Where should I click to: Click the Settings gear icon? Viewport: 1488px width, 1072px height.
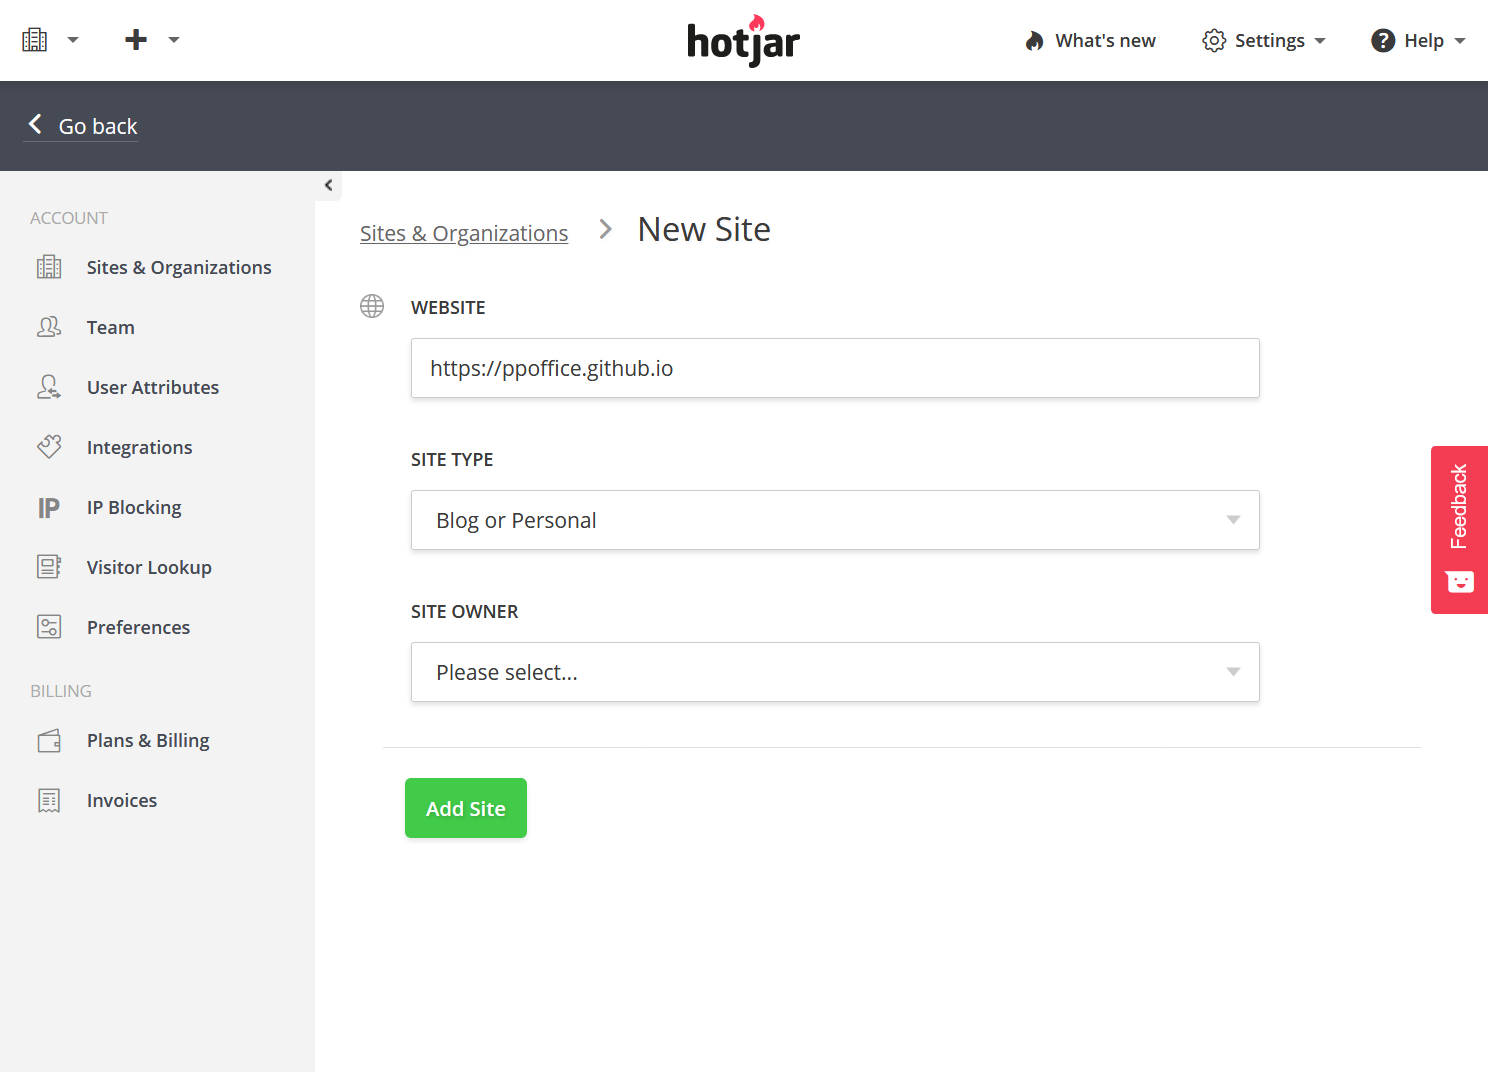(1214, 41)
